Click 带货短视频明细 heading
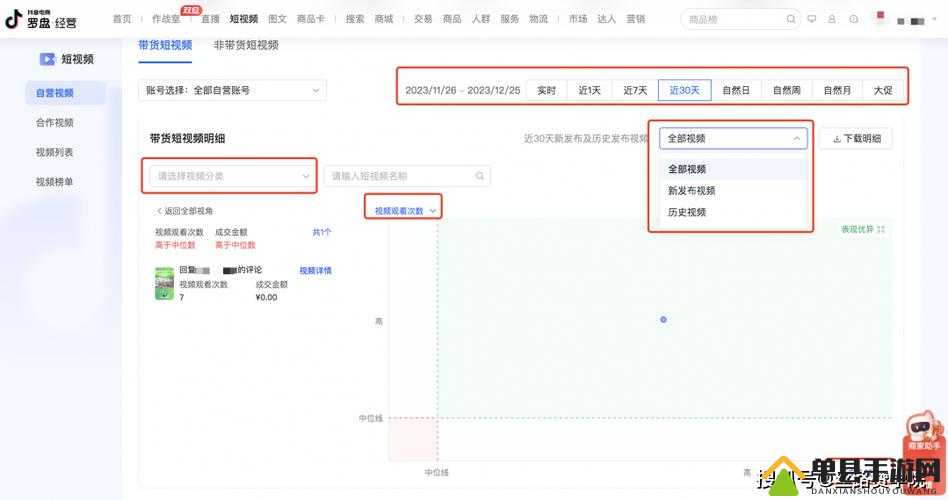 click(187, 138)
